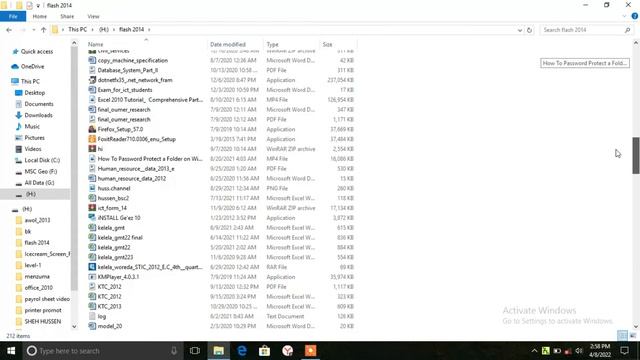
Task: Switch to large icons view layout
Action: tap(633, 336)
